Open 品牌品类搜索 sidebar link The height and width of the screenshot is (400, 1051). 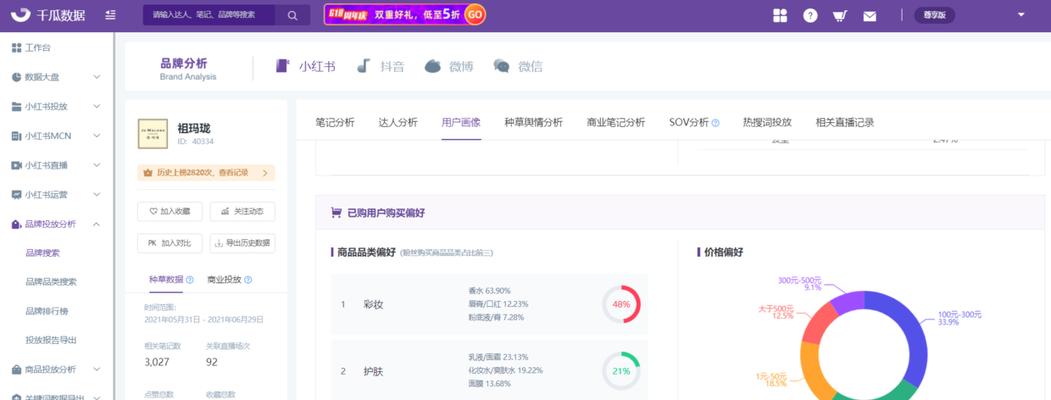[51, 282]
